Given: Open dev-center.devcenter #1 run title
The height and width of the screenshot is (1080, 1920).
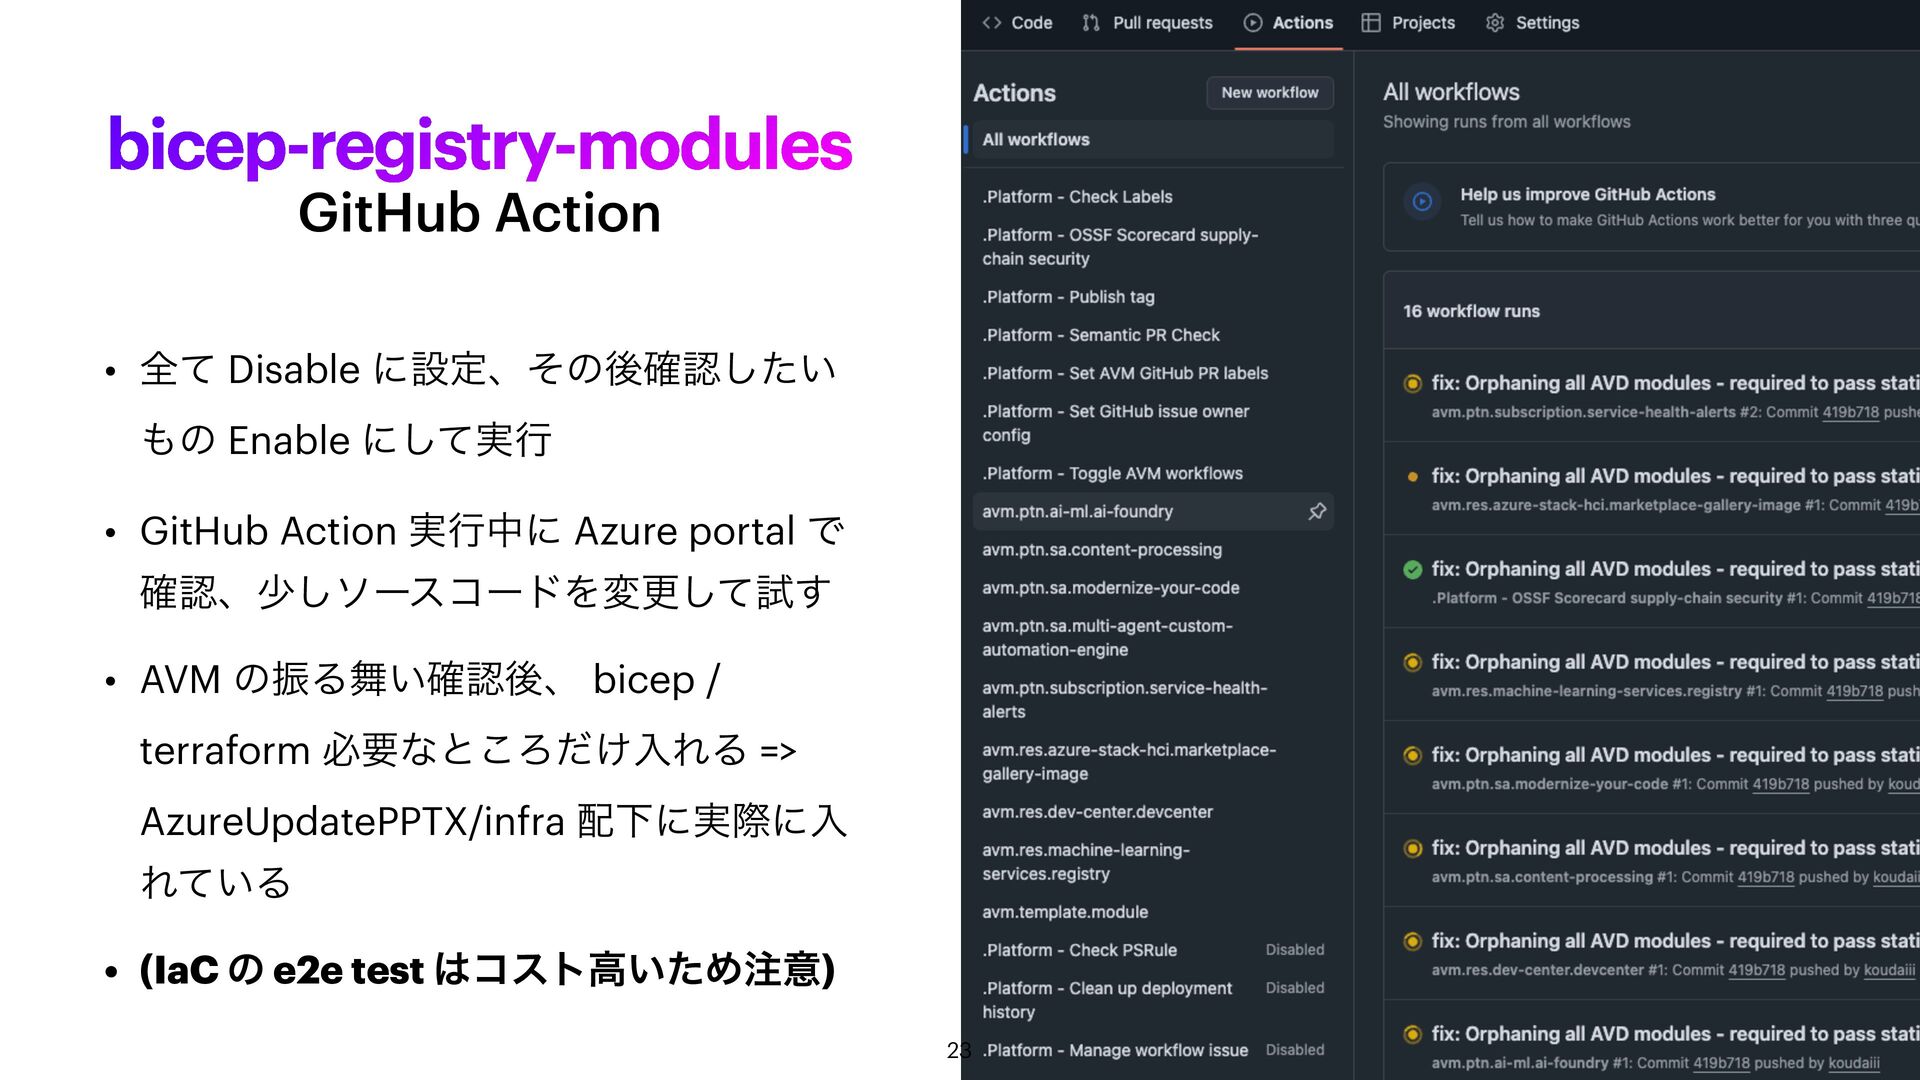Looking at the screenshot, I should pyautogui.click(x=1675, y=941).
